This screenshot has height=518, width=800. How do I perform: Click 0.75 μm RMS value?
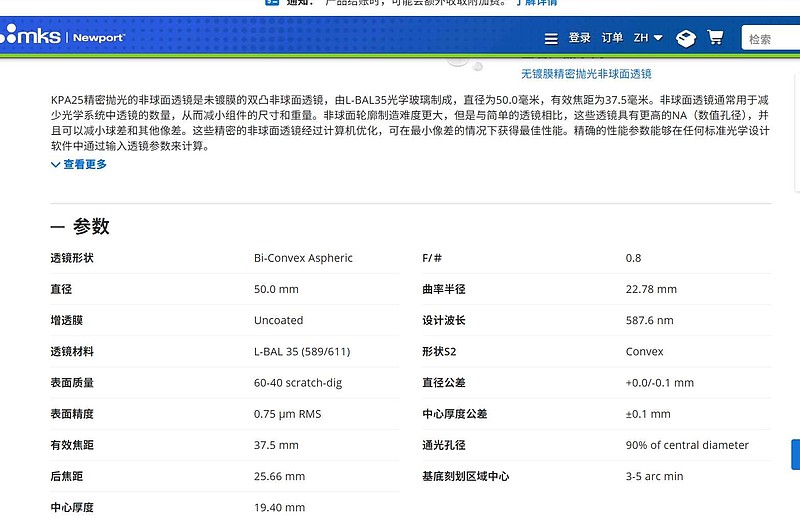(288, 414)
